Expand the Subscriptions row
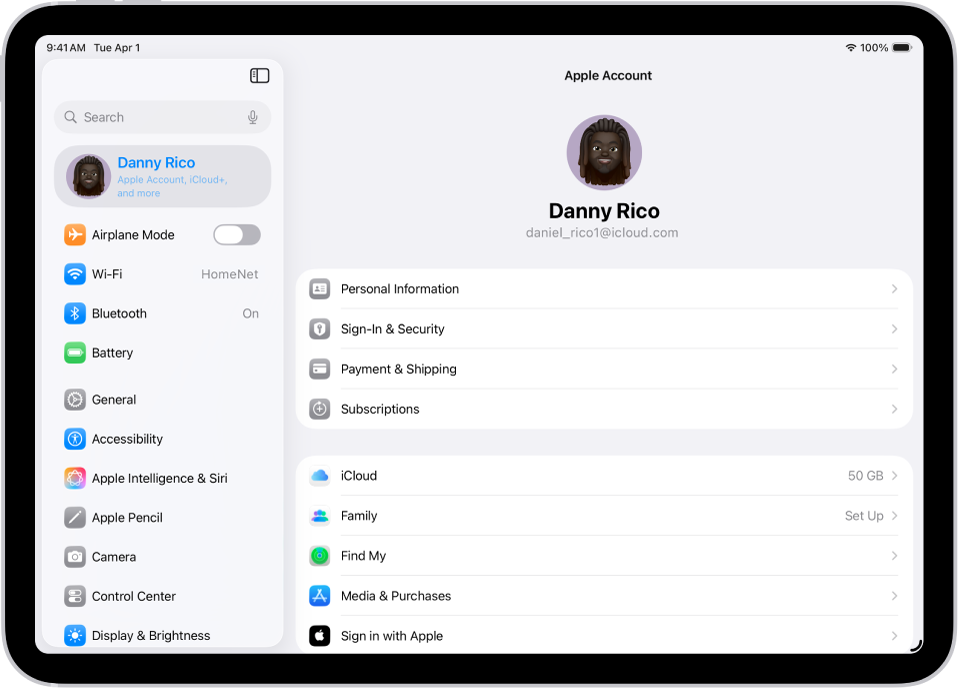Screen dimensions: 960x690 893,409
